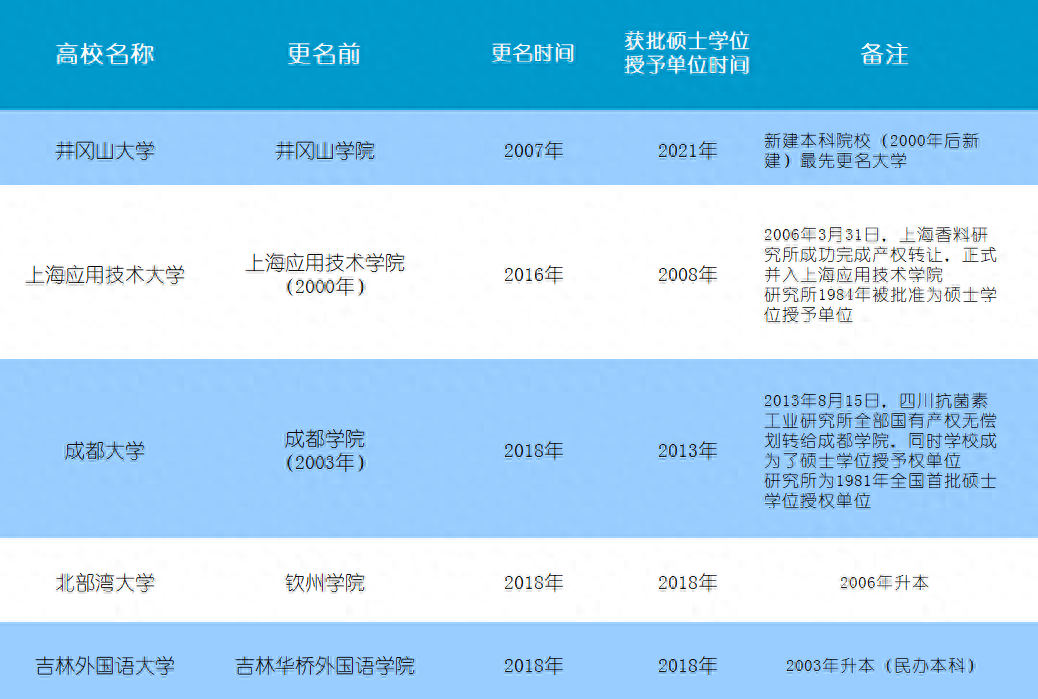This screenshot has height=699, width=1038.
Task: Select the 更名时间 column header
Action: [533, 54]
